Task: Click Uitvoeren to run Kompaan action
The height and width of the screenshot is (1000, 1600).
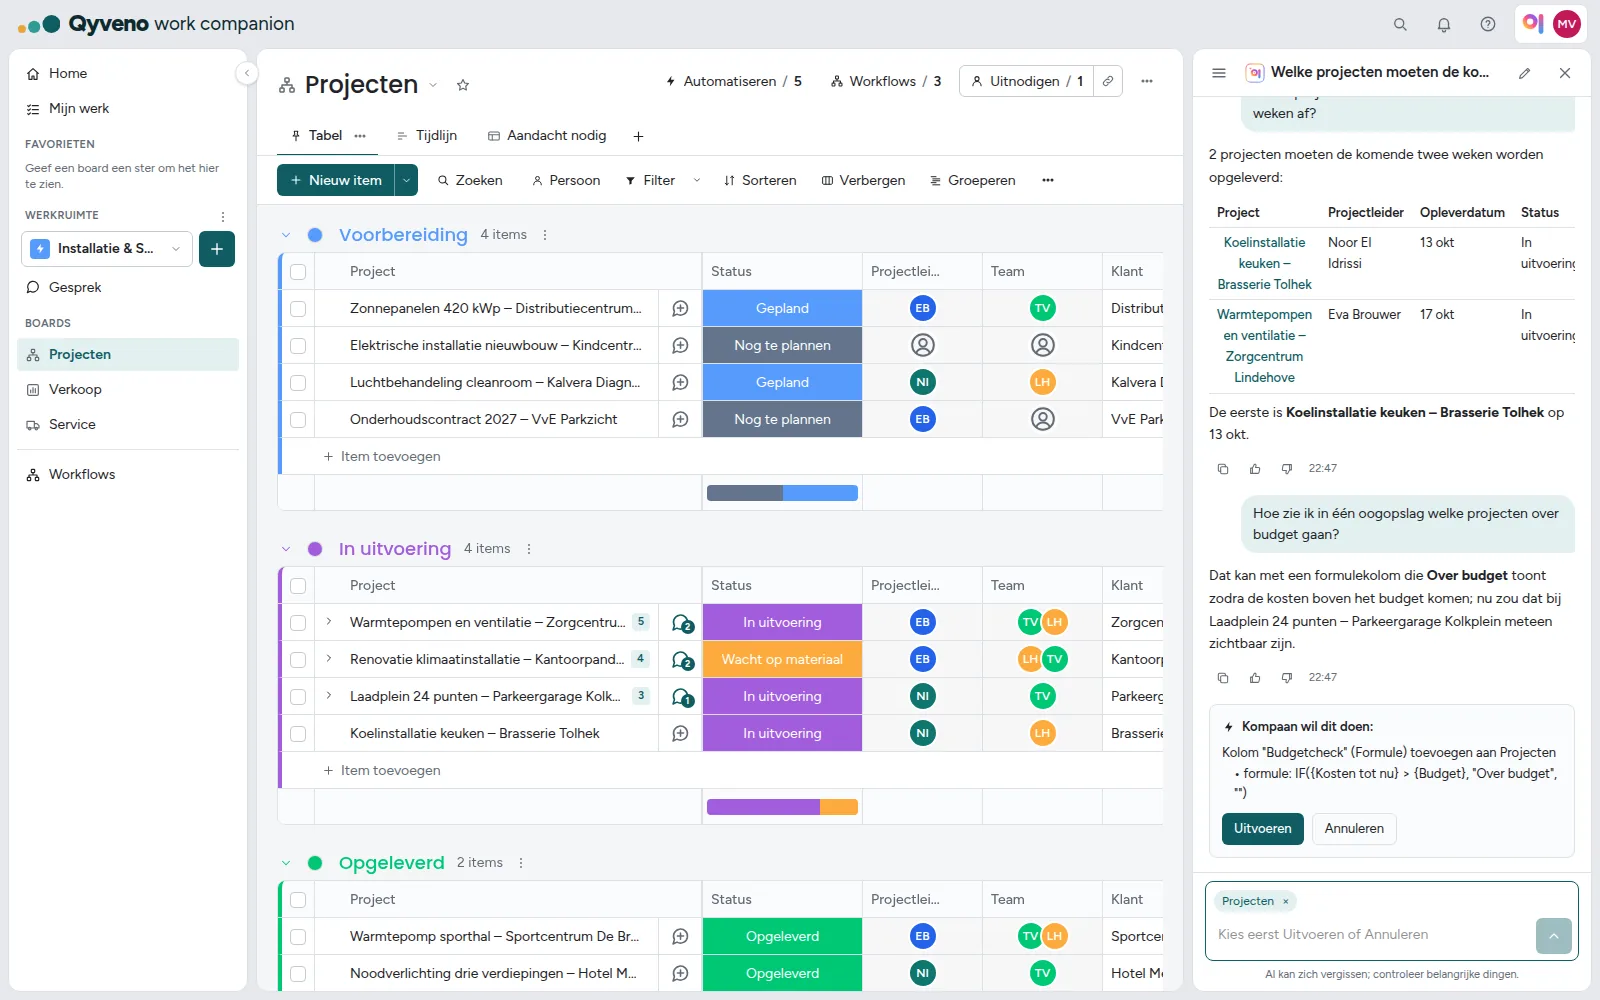Action: (1262, 829)
